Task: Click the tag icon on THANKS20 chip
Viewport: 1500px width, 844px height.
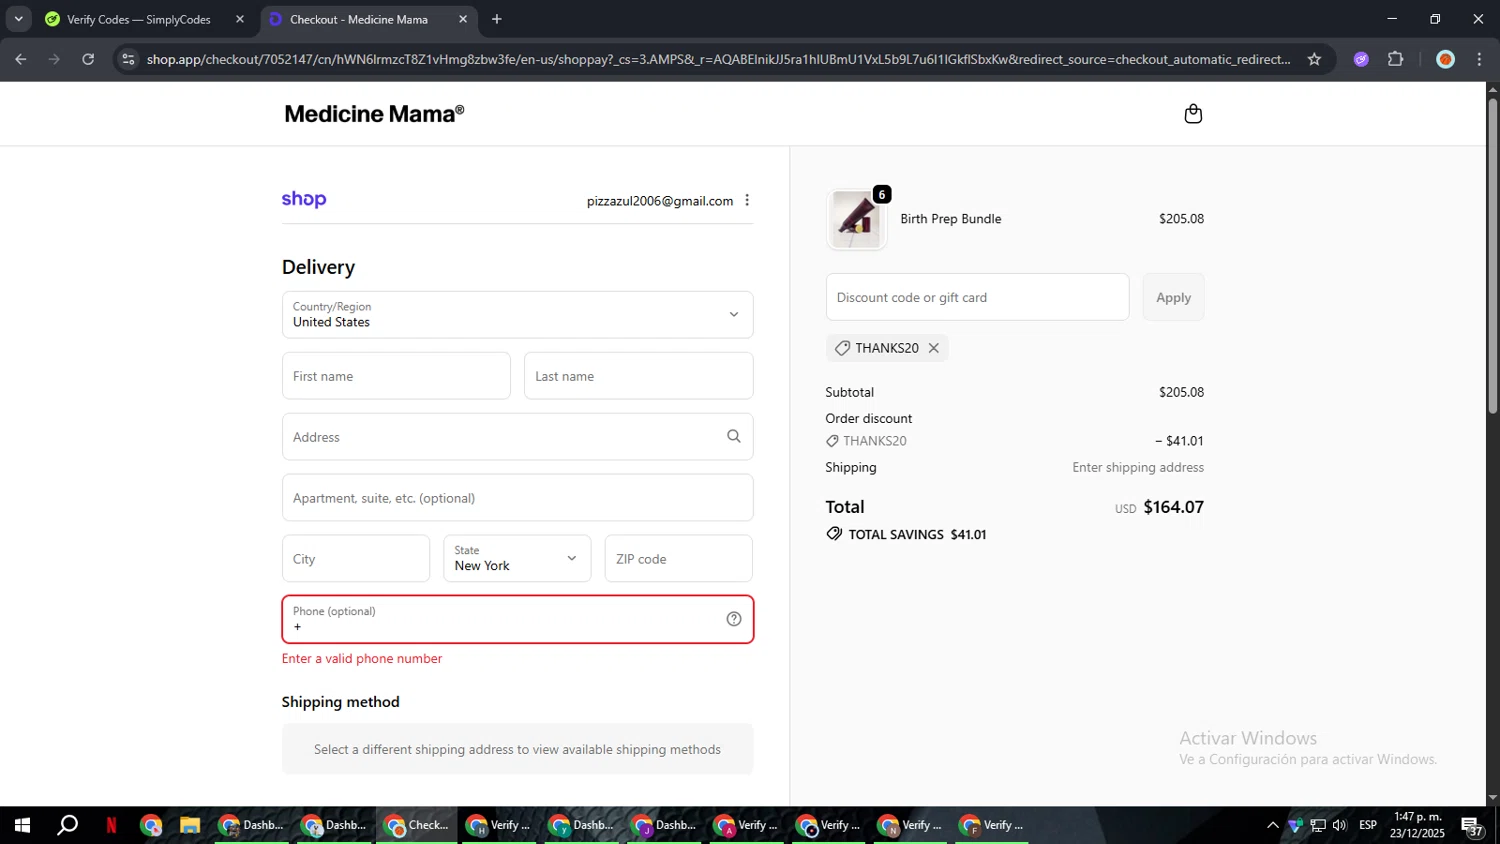Action: point(842,348)
